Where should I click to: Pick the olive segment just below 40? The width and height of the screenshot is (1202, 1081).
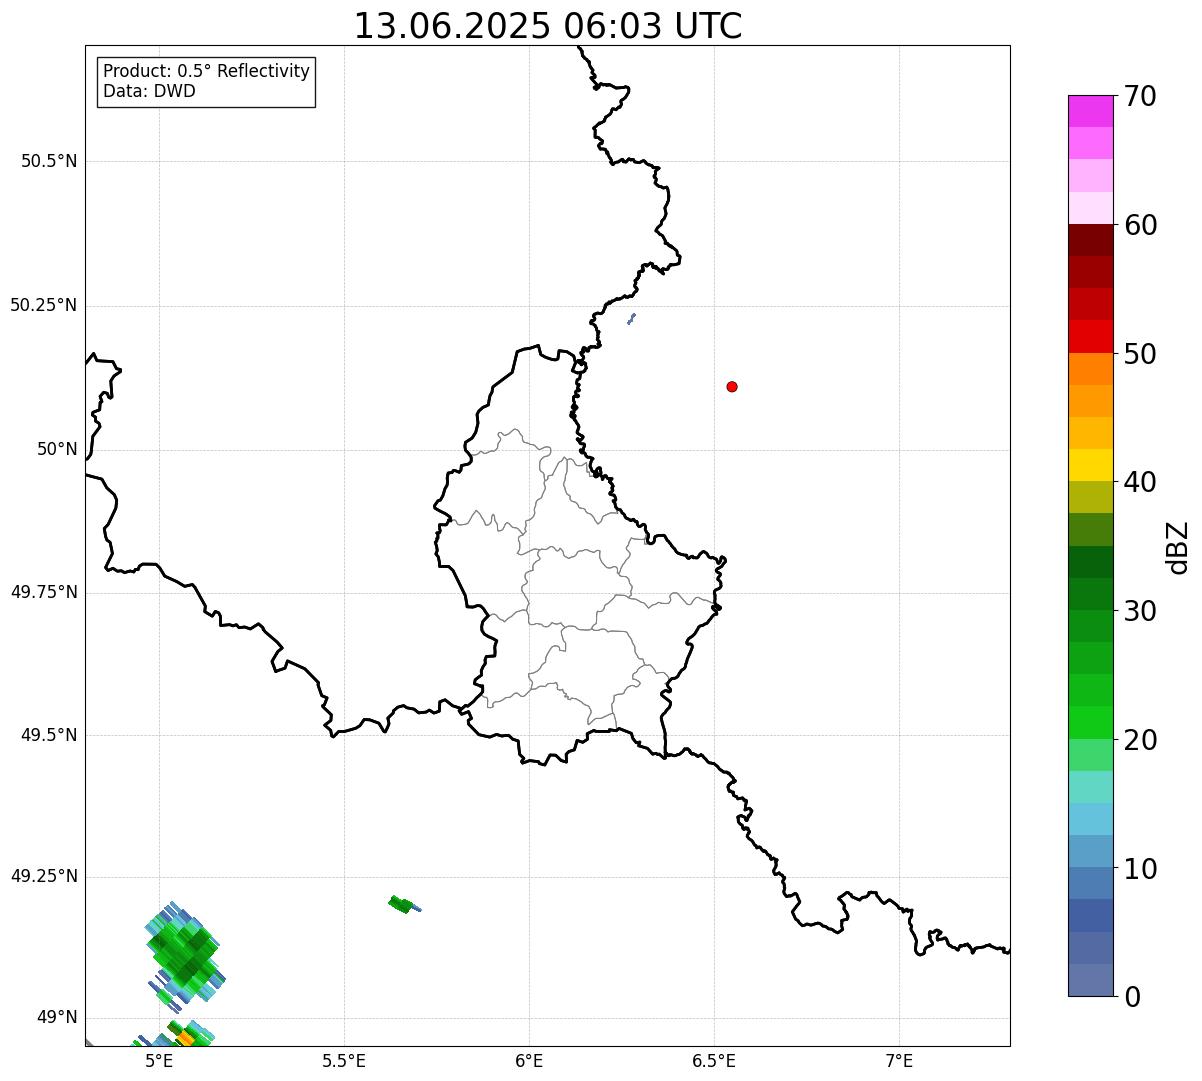click(1090, 497)
